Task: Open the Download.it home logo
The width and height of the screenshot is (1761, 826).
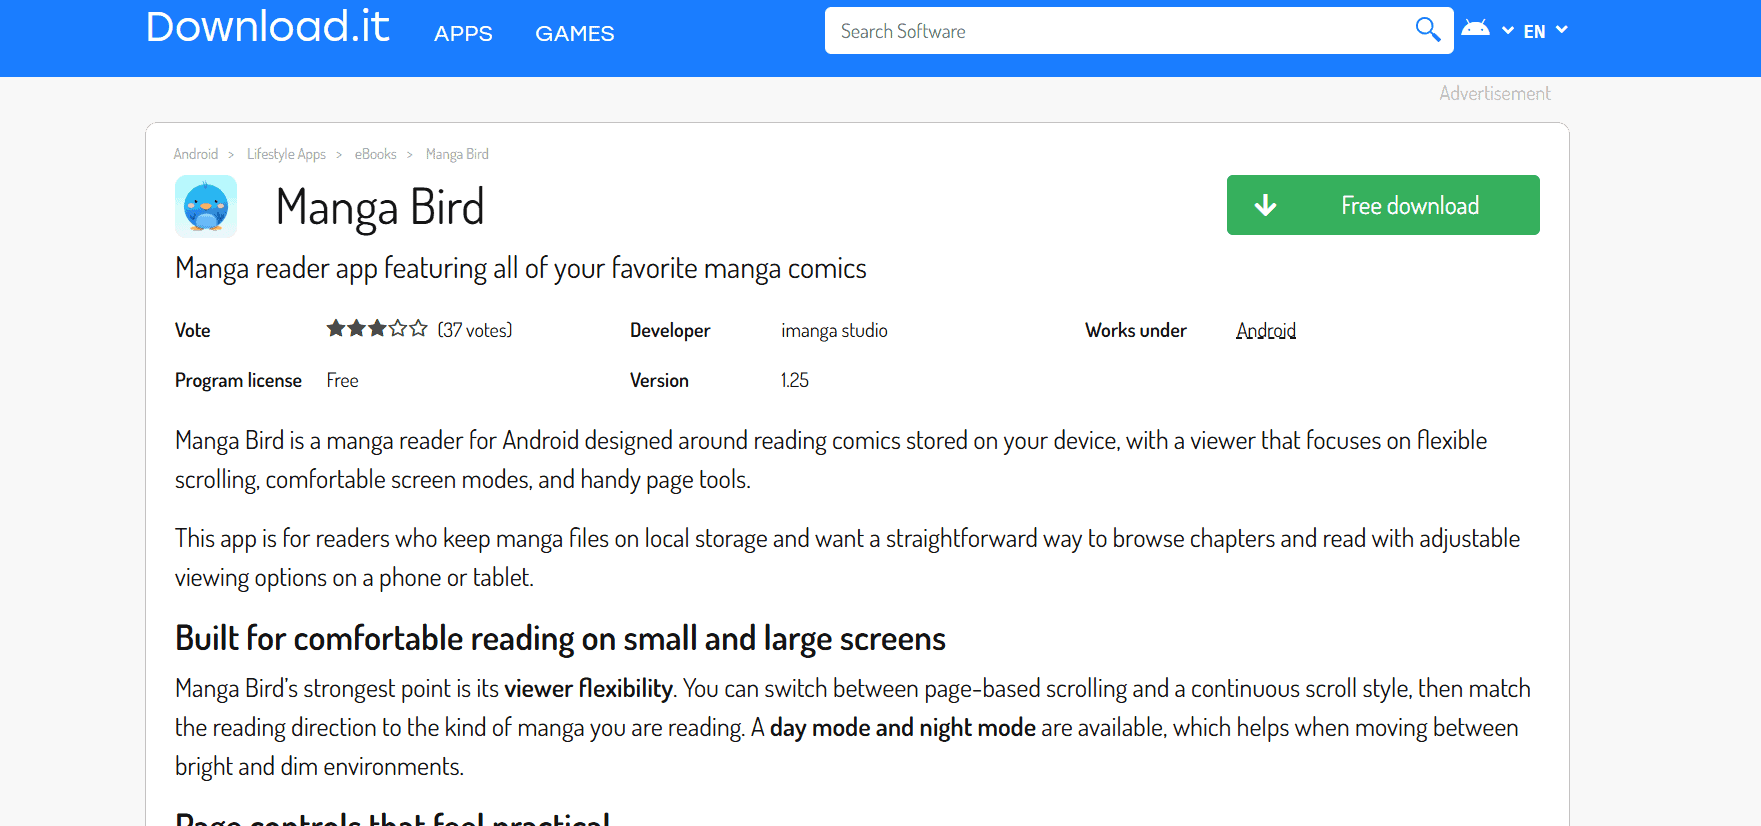Action: 267,27
